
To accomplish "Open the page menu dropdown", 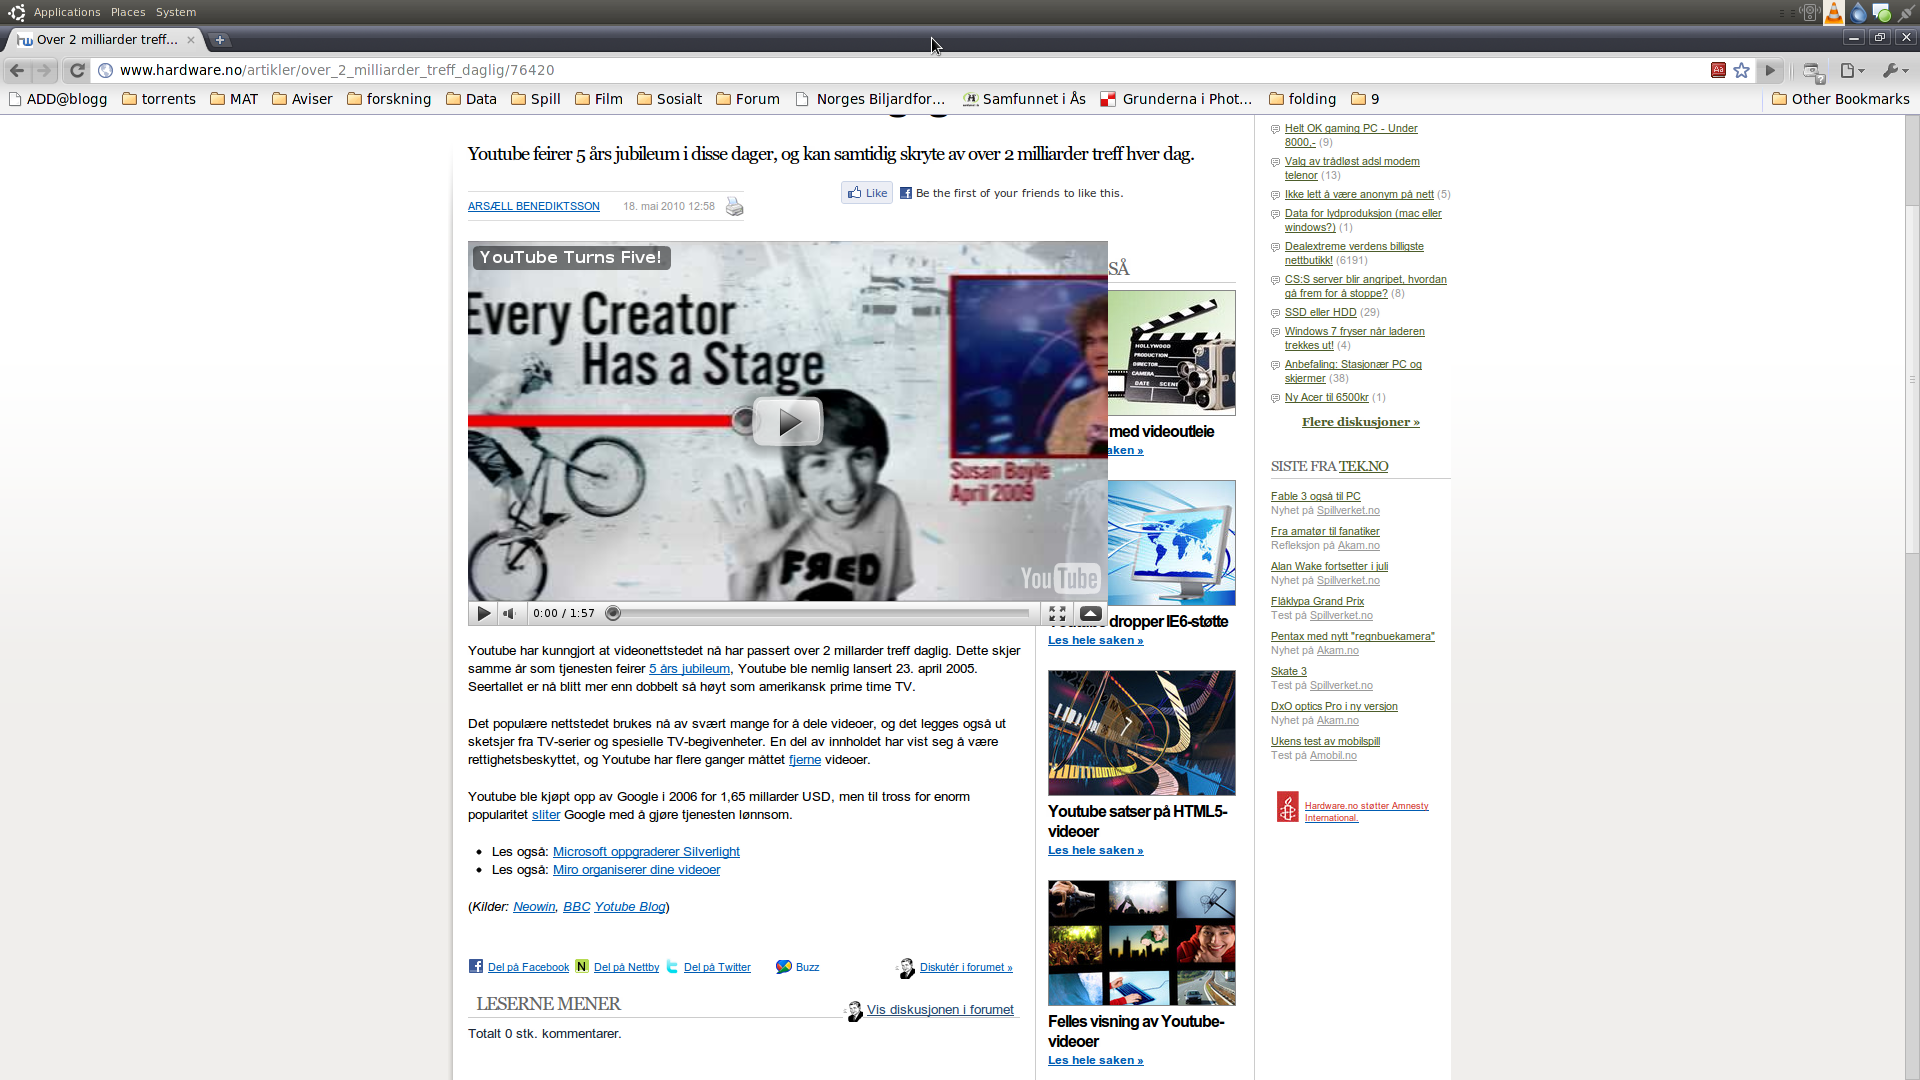I will click(1852, 70).
